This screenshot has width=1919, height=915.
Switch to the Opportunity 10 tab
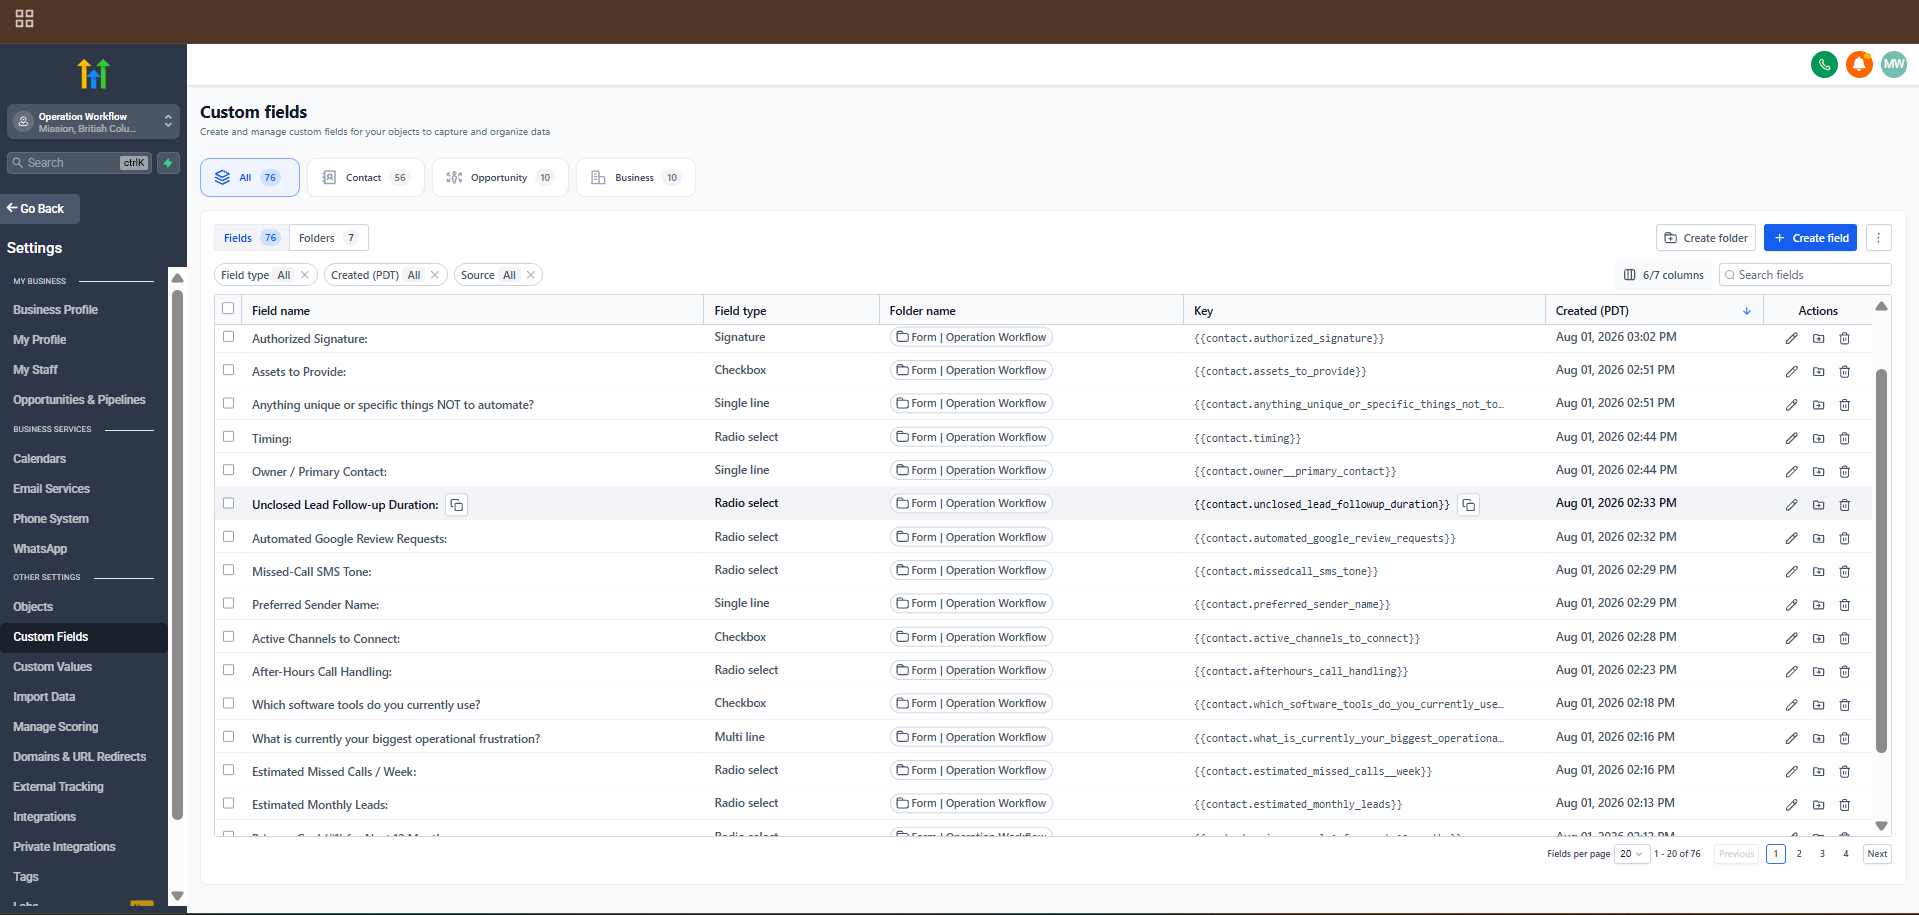click(500, 178)
